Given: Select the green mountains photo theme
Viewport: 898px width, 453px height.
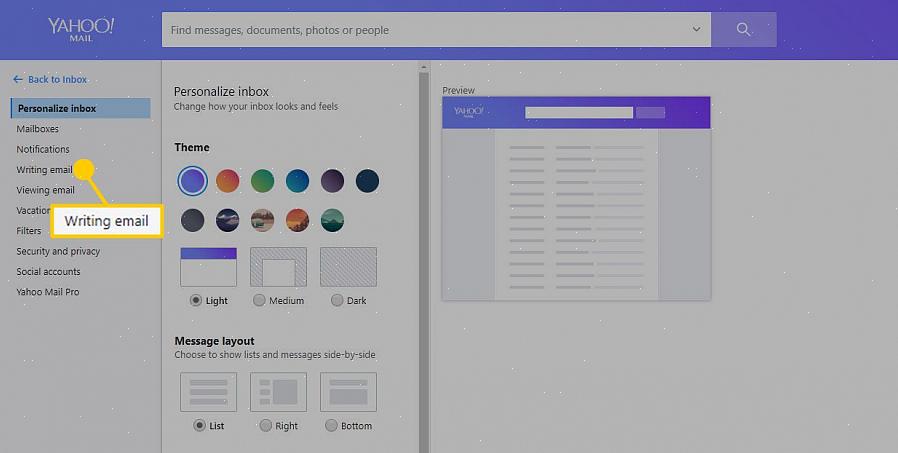Looking at the screenshot, I should [x=332, y=220].
